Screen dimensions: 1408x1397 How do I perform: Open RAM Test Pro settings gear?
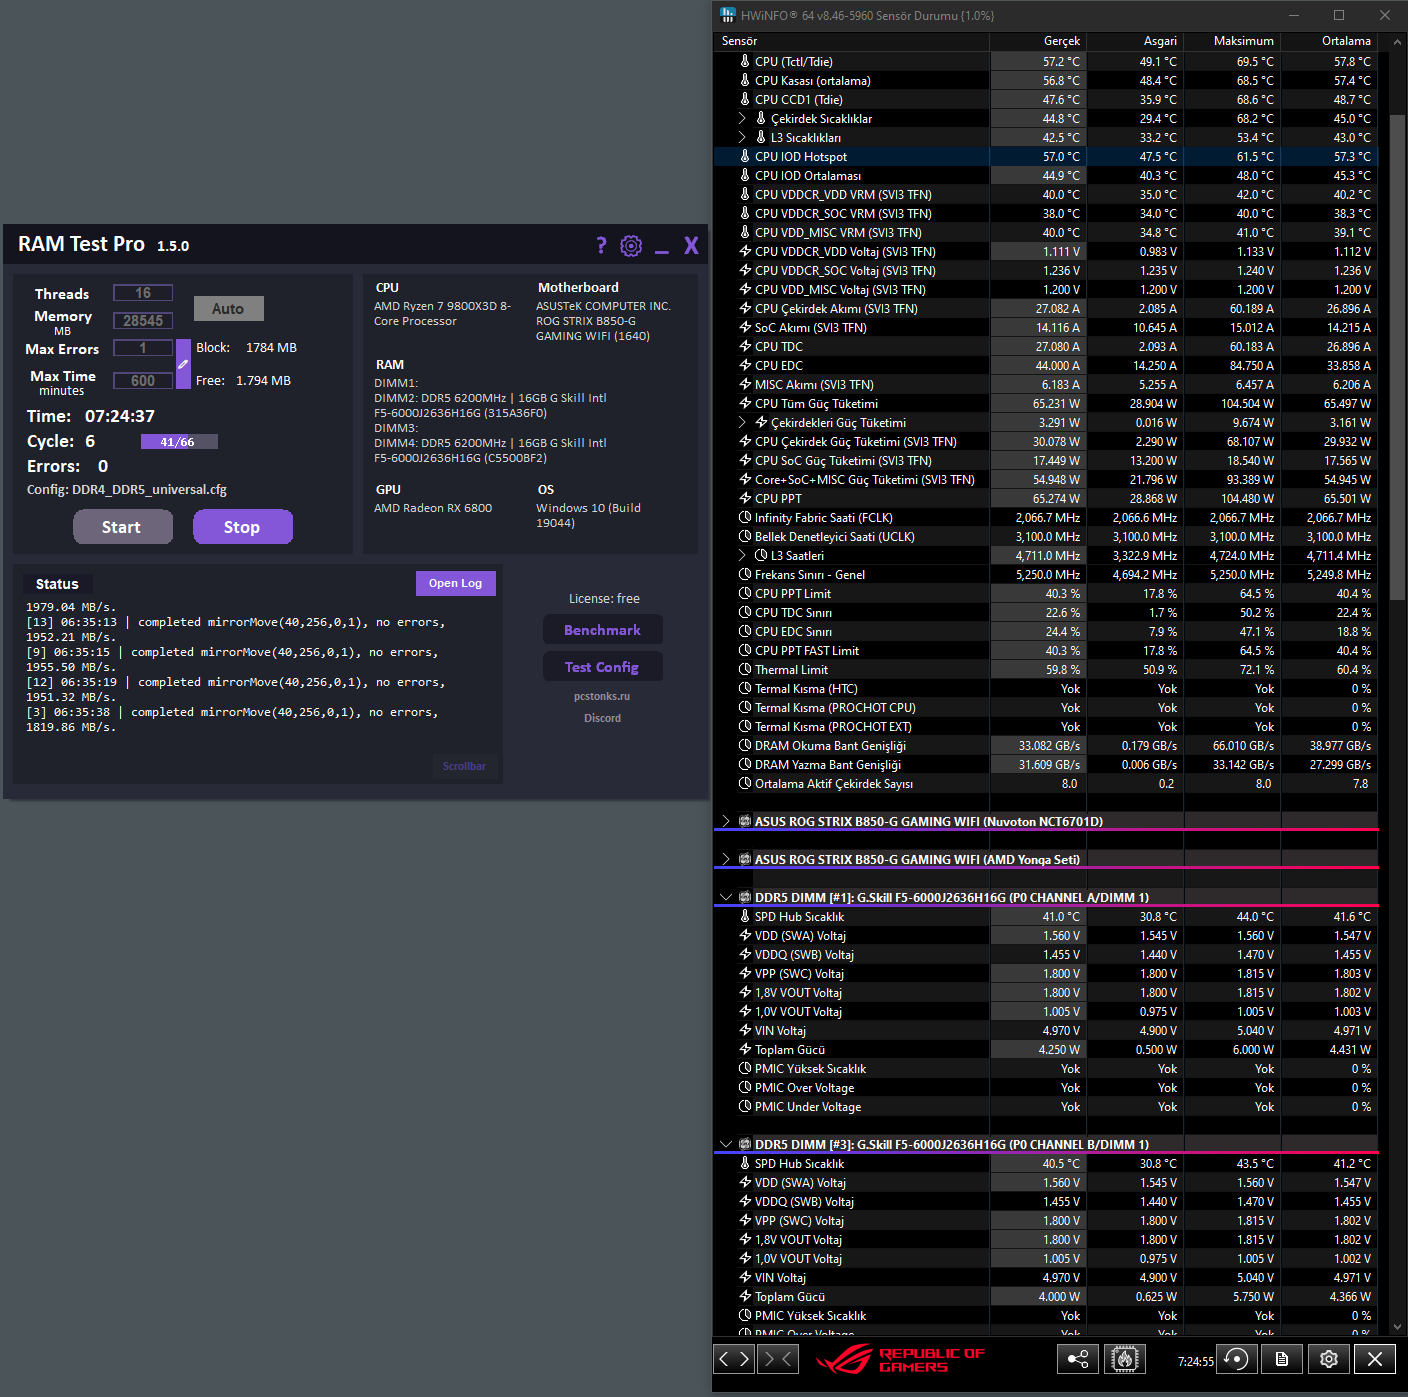pyautogui.click(x=631, y=246)
